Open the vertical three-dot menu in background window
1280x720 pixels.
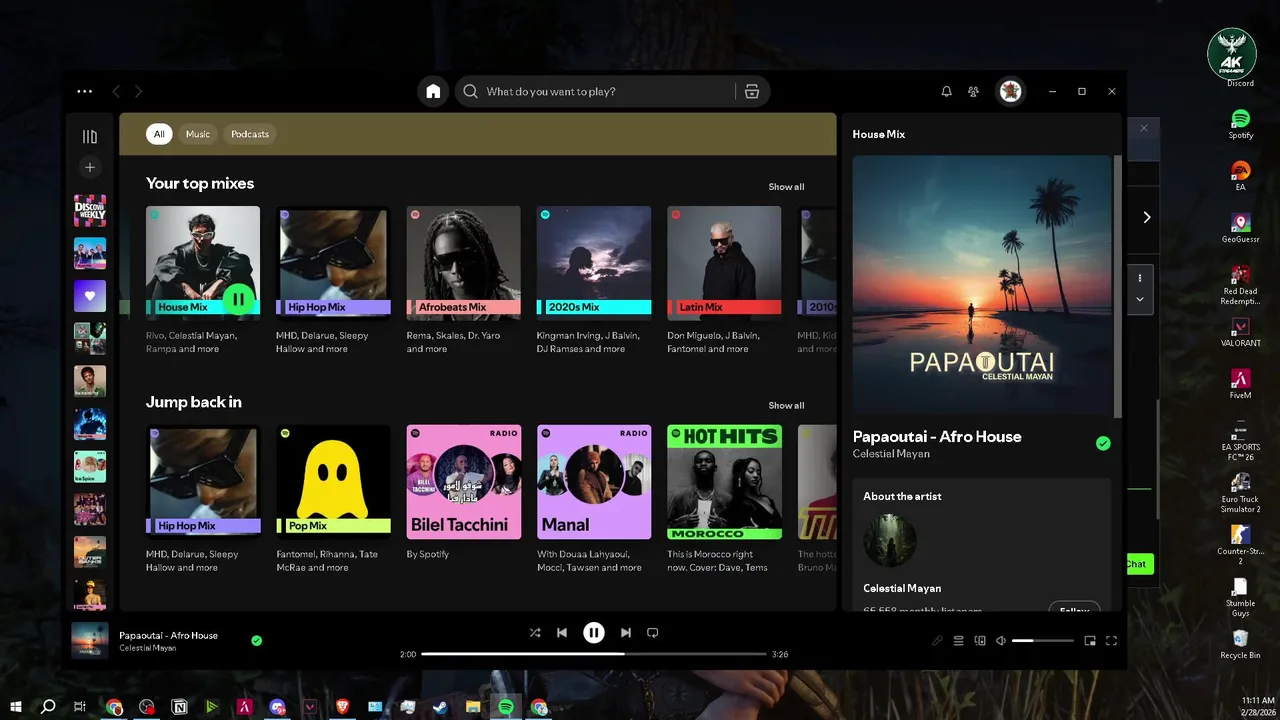(1139, 277)
